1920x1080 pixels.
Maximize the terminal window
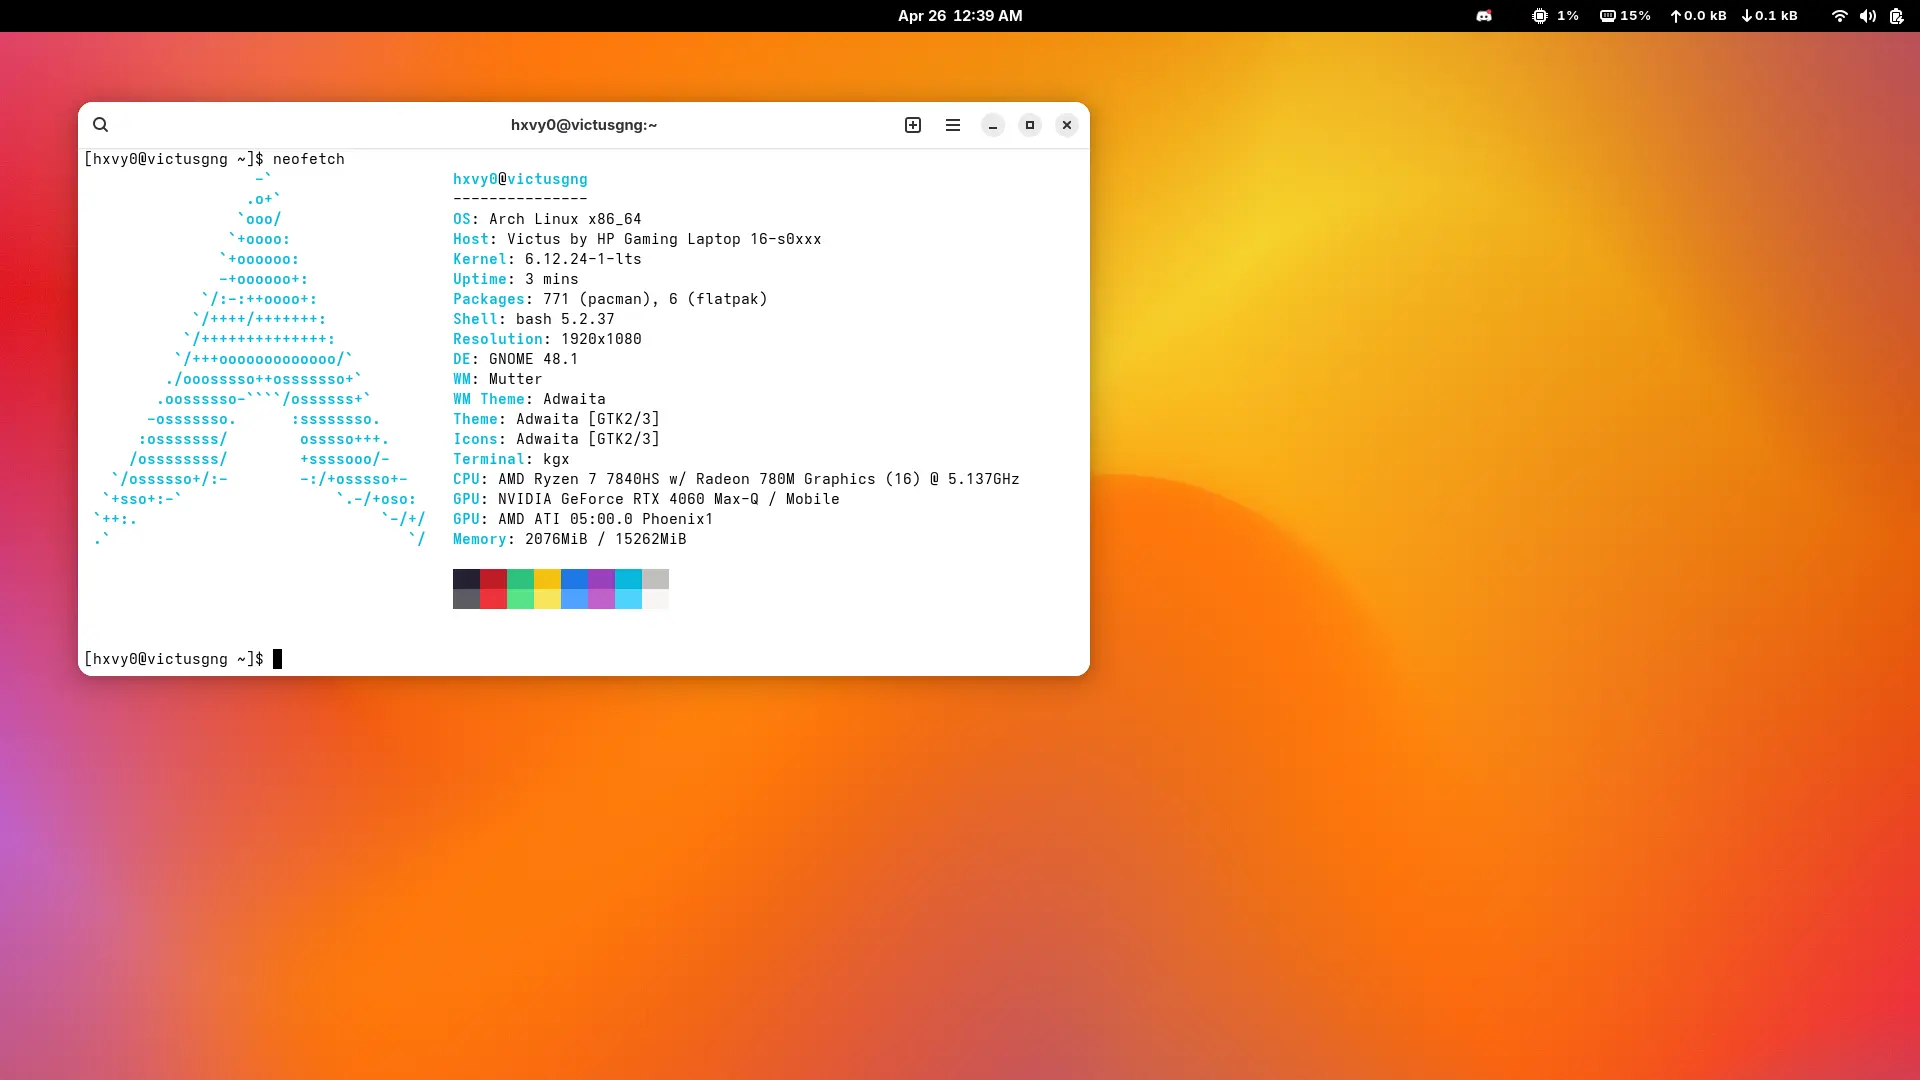tap(1030, 125)
